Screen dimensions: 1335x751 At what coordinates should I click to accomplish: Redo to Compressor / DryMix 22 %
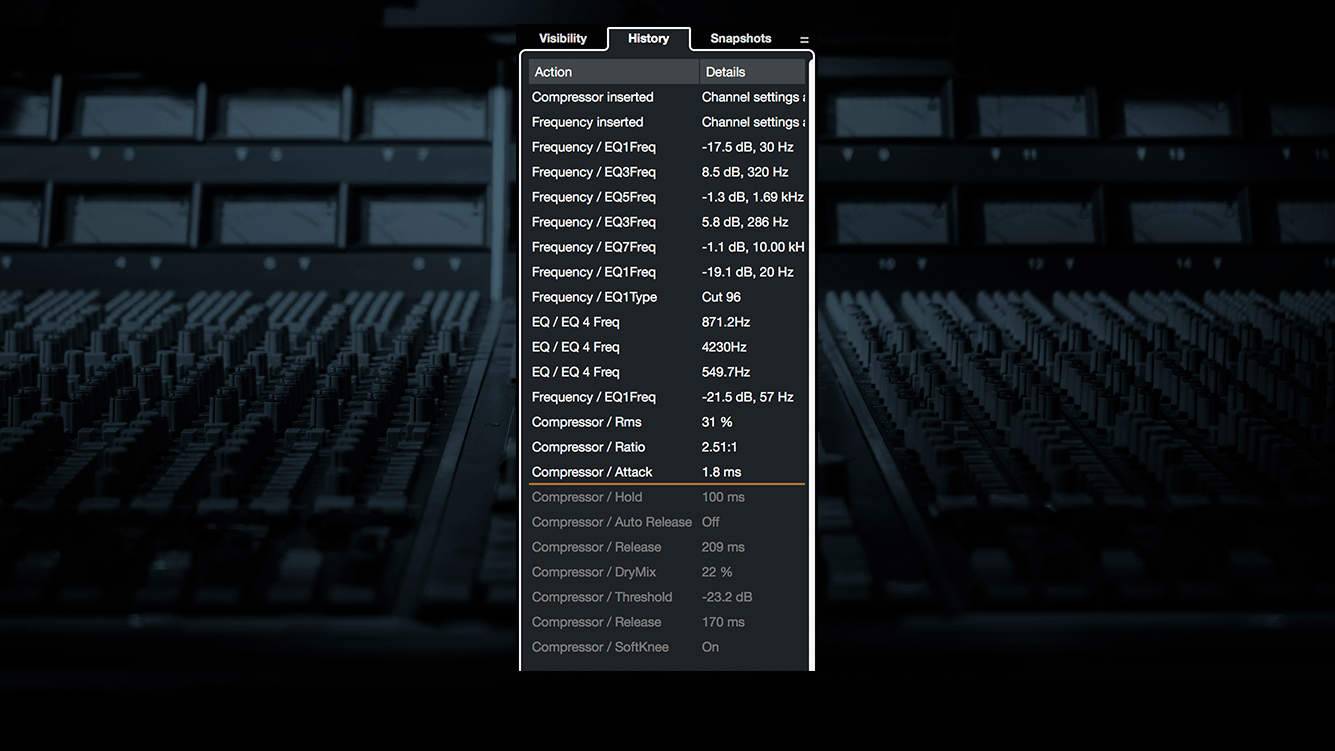[667, 572]
